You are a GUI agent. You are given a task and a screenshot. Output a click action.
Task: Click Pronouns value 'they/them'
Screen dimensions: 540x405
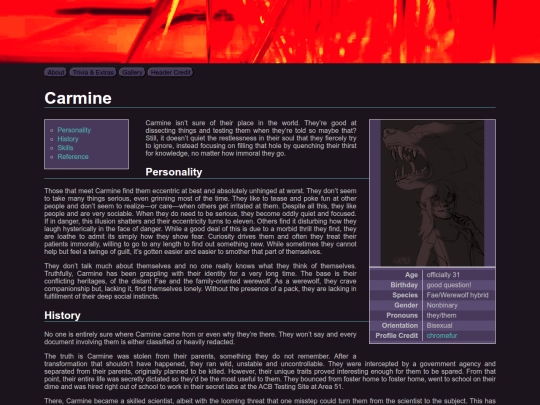(441, 315)
